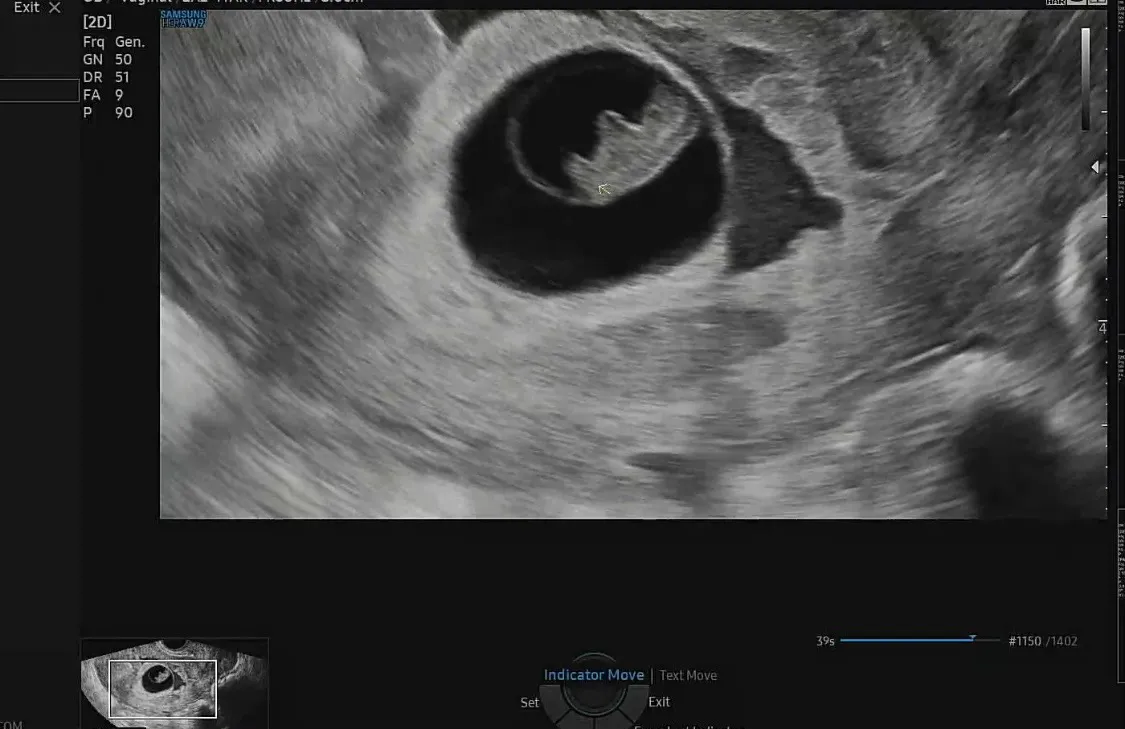Click the HAR indicator icon at top right
Viewport: 1125px width, 729px height.
(1055, 2)
